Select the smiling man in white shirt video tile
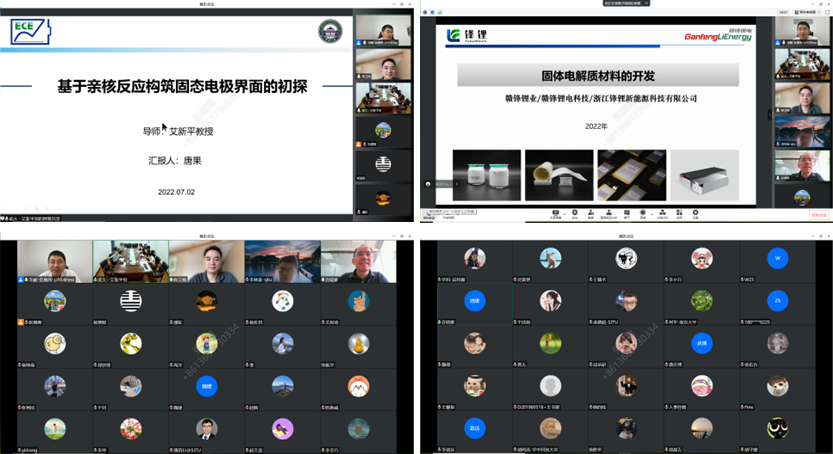The height and width of the screenshot is (454, 833). [x=55, y=261]
